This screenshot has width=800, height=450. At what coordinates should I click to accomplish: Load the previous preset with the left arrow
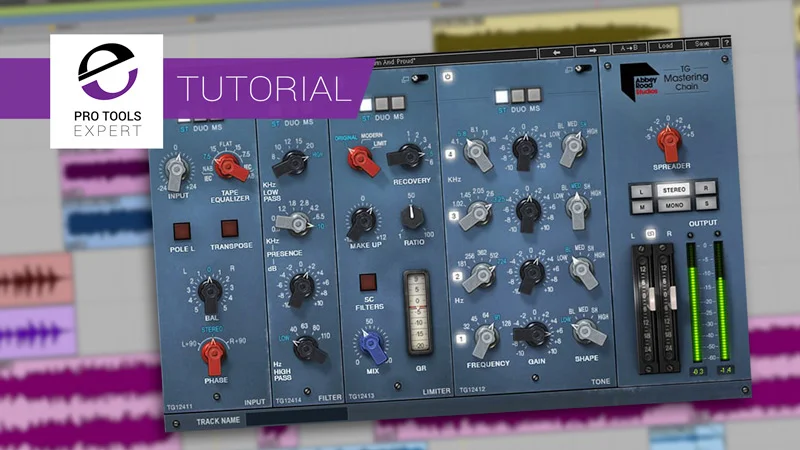click(x=556, y=52)
